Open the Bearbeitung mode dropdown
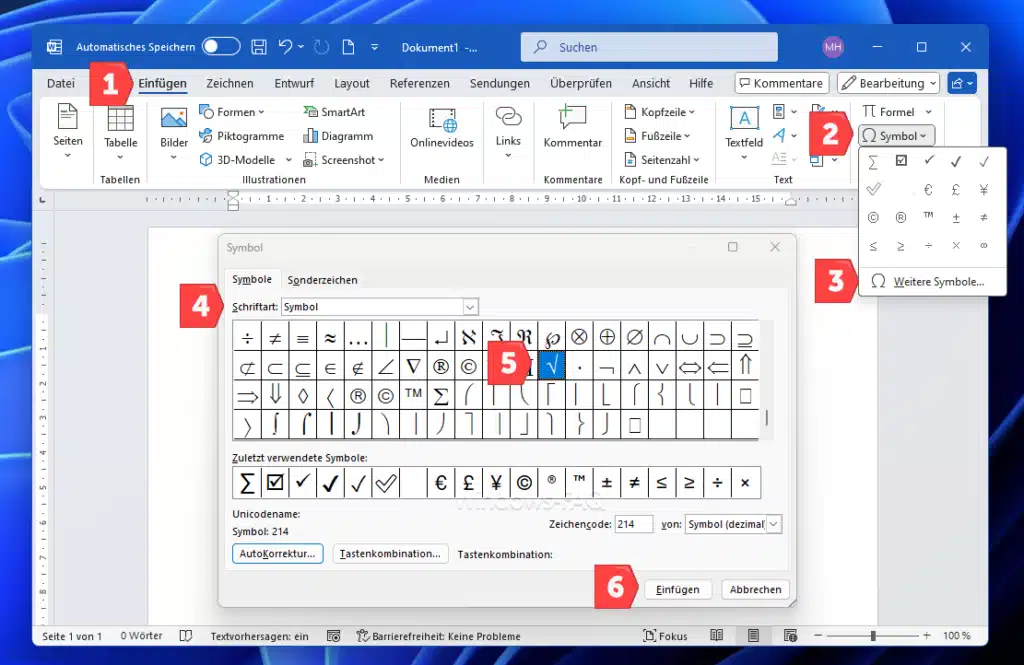 coord(889,83)
